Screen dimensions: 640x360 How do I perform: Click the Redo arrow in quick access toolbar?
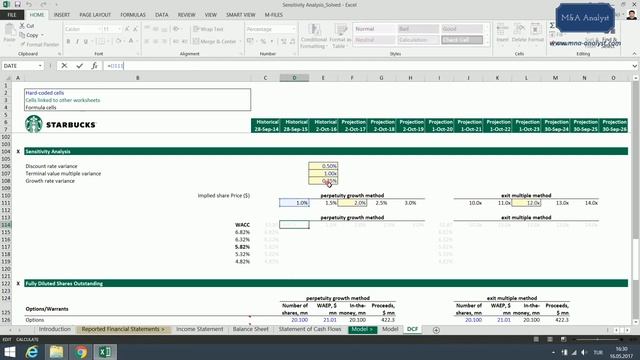[43, 4]
